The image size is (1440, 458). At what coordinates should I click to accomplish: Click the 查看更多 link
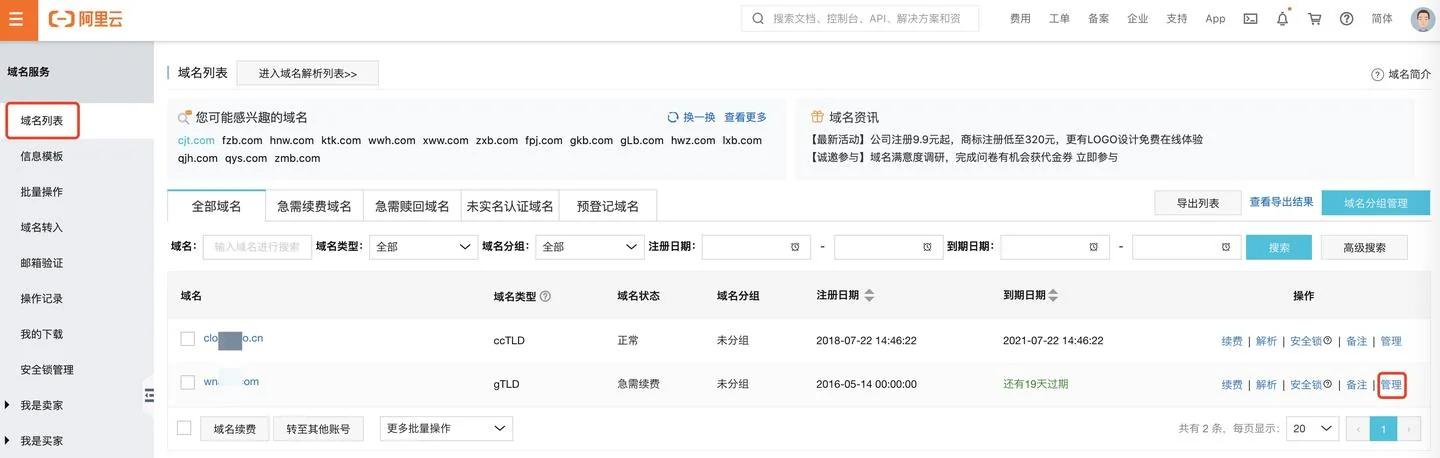[746, 117]
